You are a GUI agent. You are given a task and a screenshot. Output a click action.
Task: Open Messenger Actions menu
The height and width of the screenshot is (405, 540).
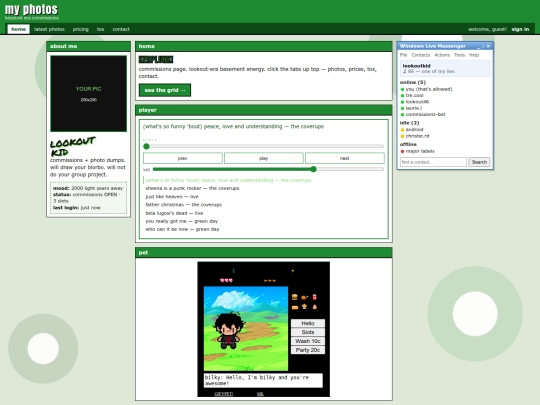point(442,55)
